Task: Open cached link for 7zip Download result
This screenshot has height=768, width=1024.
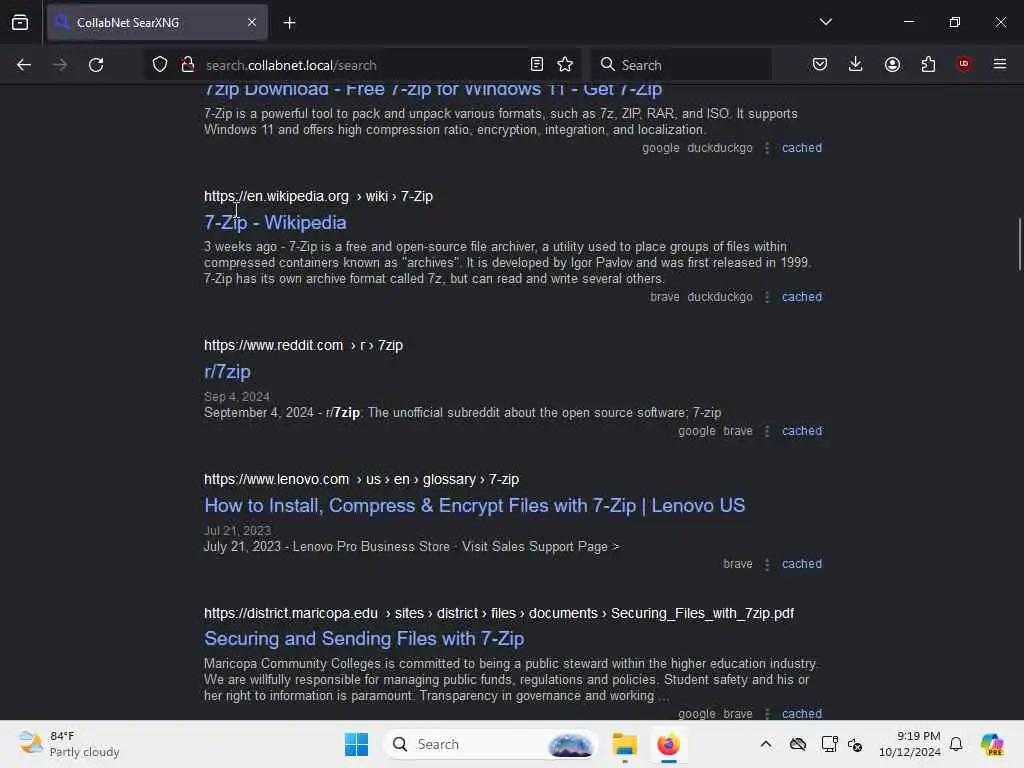Action: 802,148
